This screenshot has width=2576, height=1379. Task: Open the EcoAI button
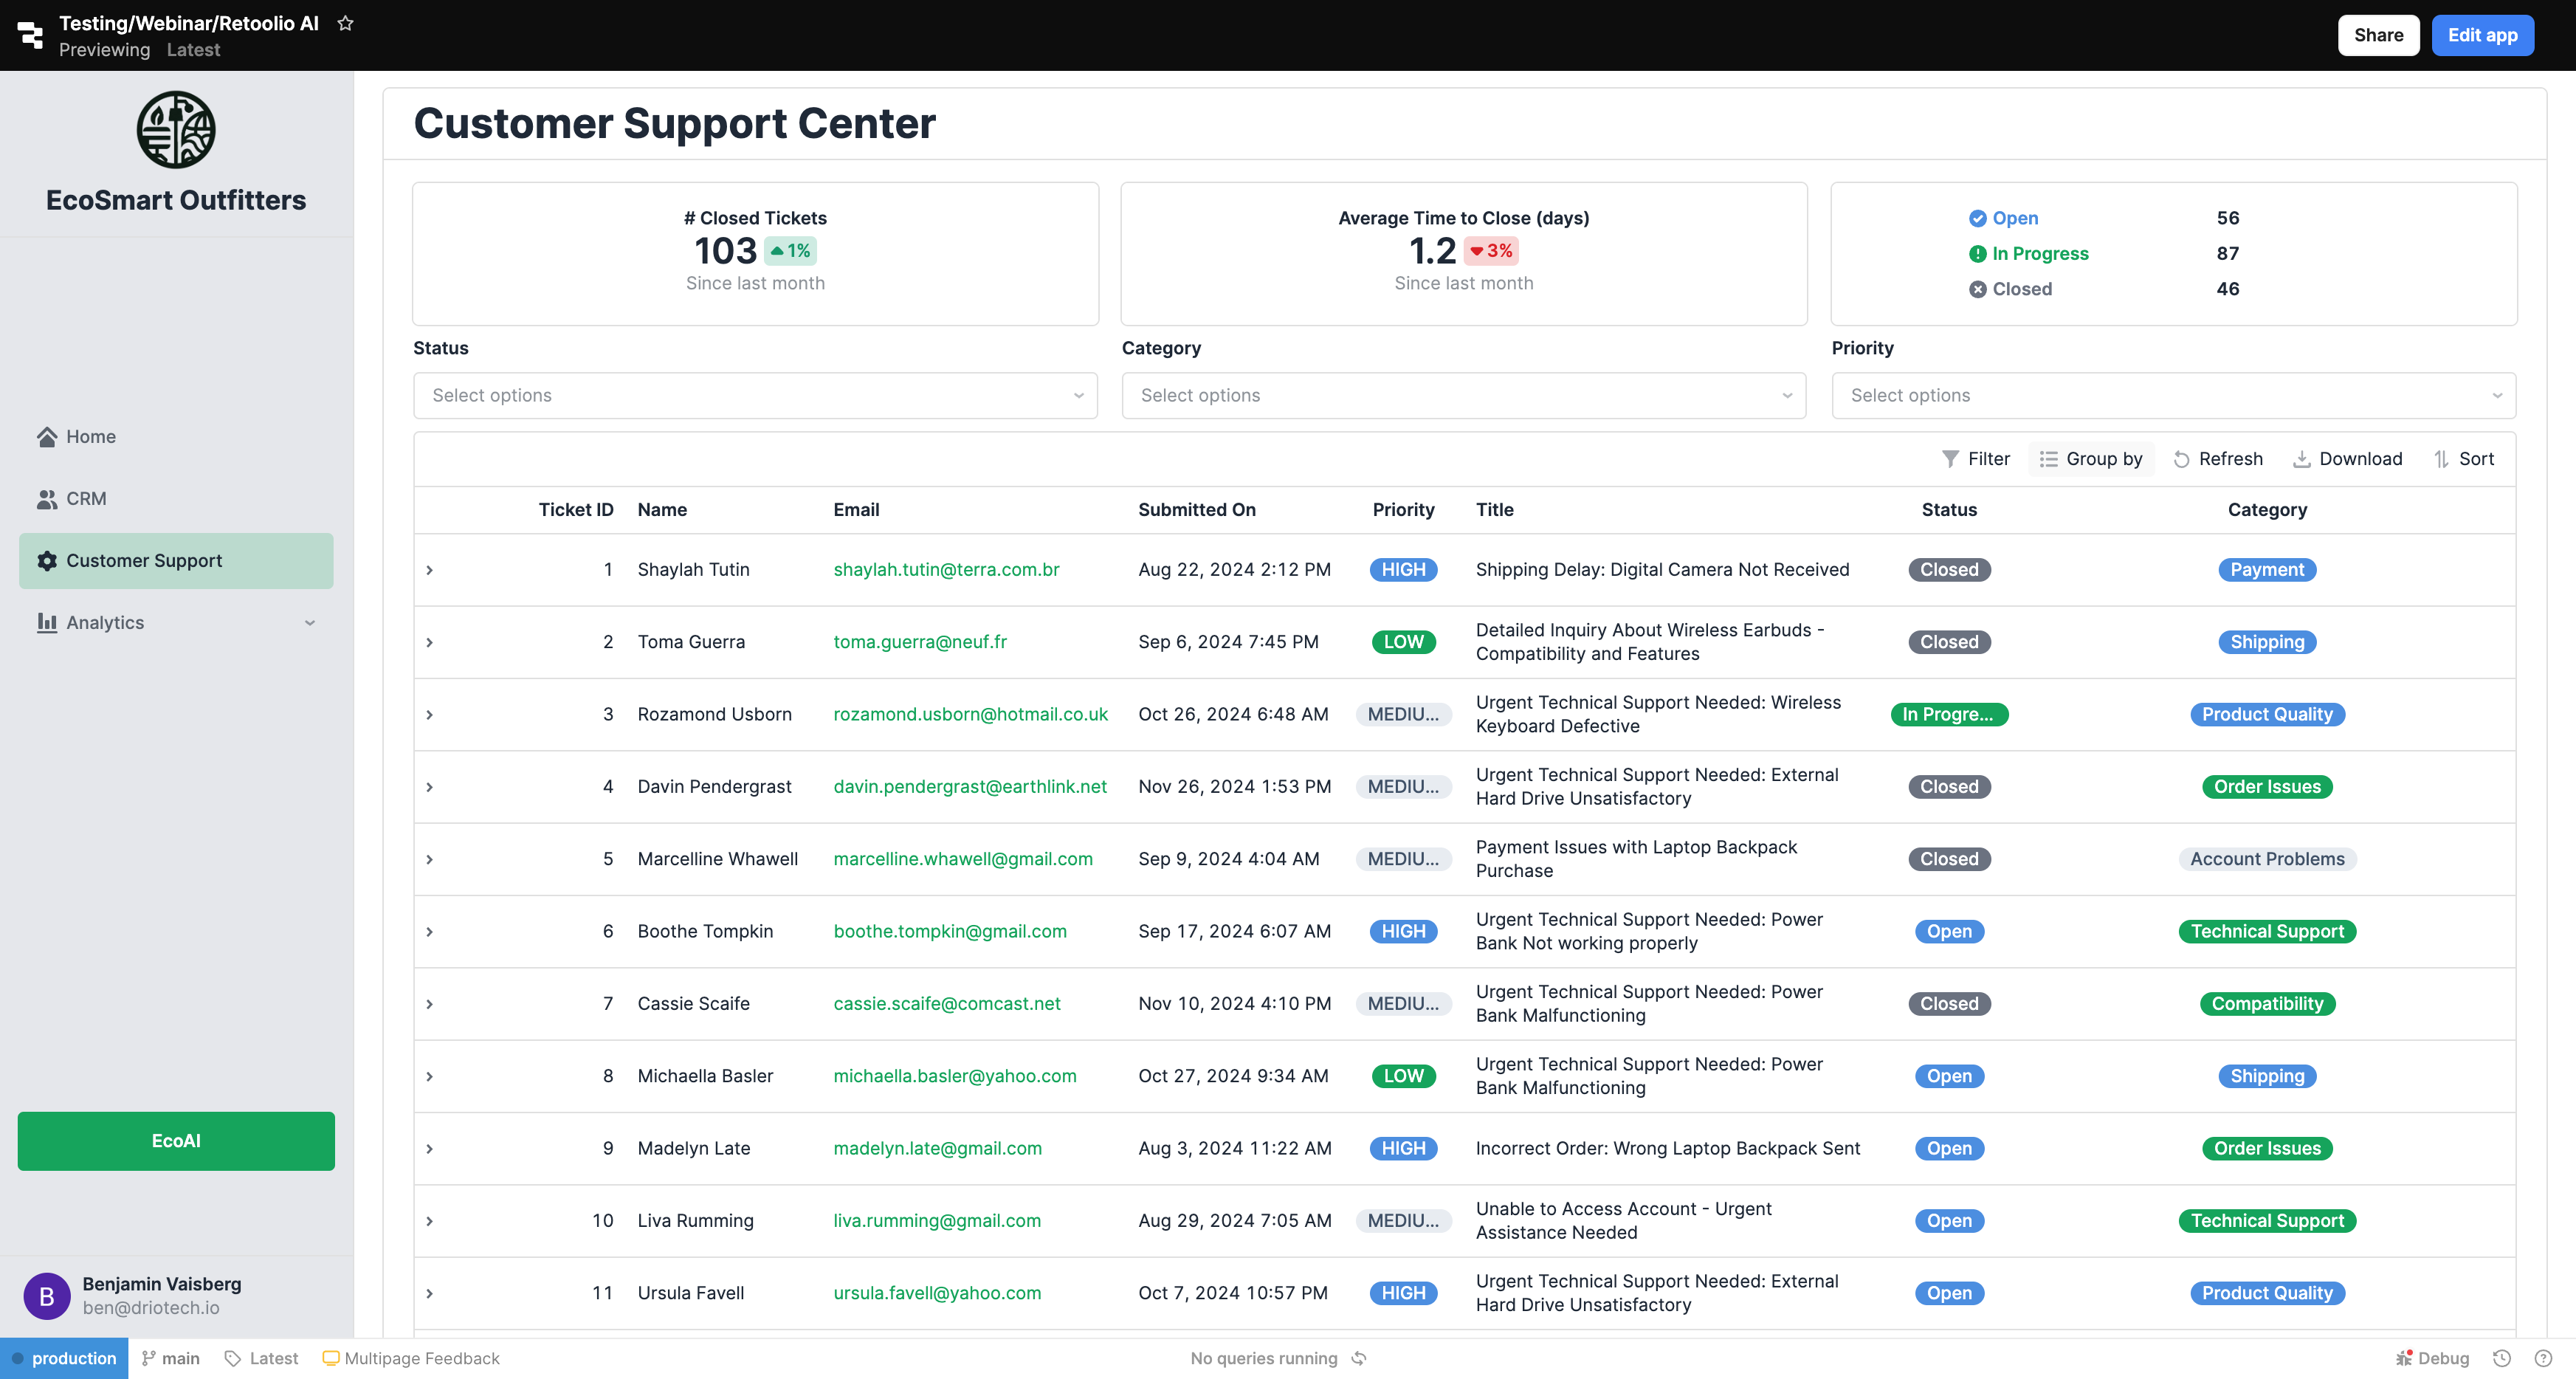point(176,1141)
